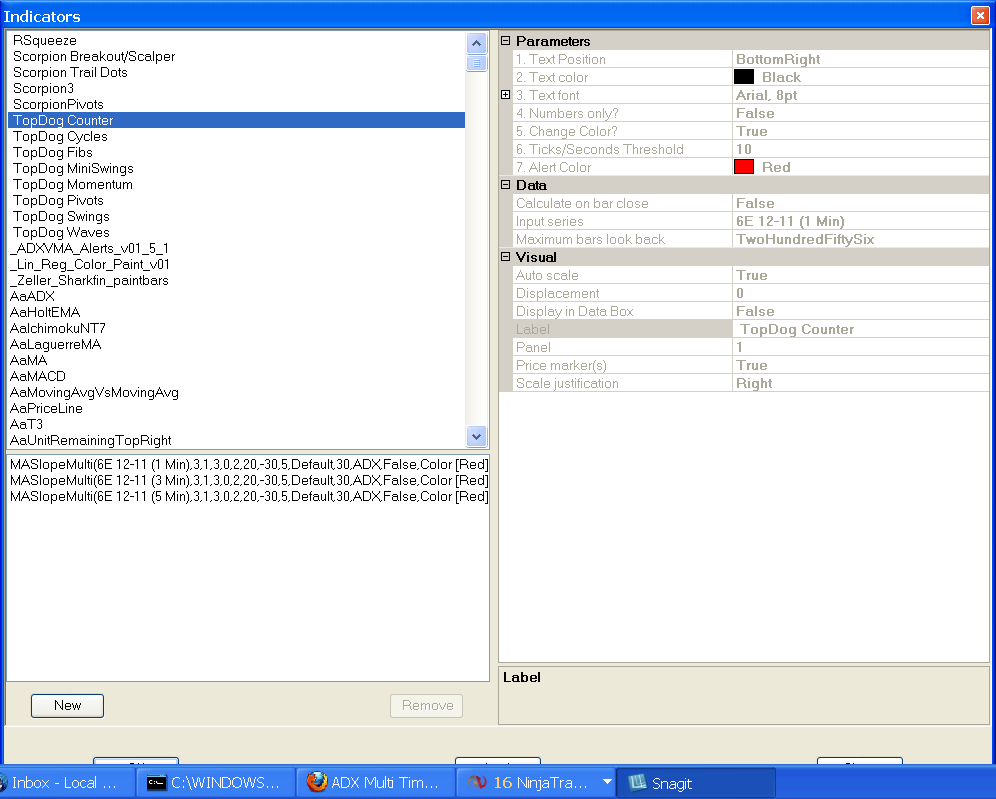Select AaADX indicator
Image resolution: width=996 pixels, height=799 pixels.
(x=236, y=296)
